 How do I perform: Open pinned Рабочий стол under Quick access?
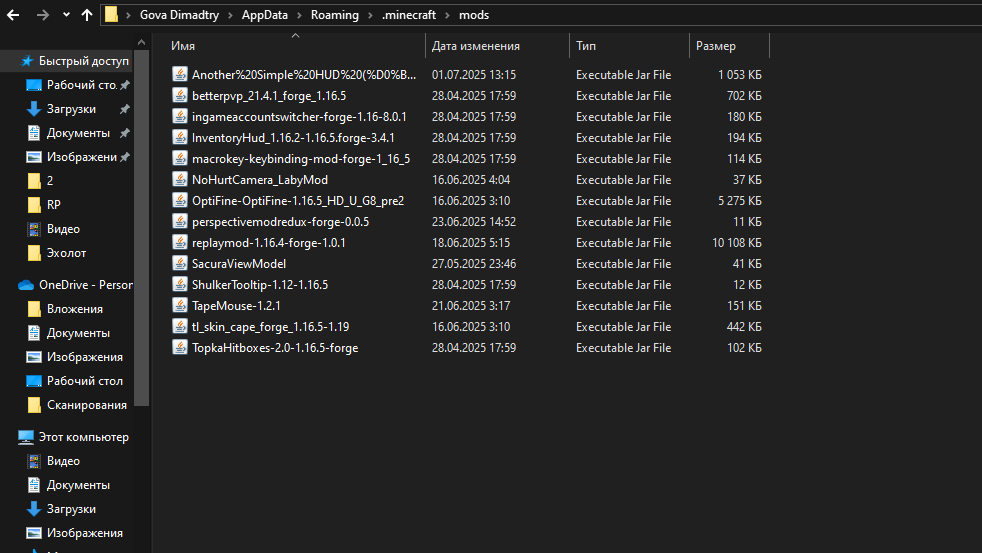pyautogui.click(x=81, y=85)
